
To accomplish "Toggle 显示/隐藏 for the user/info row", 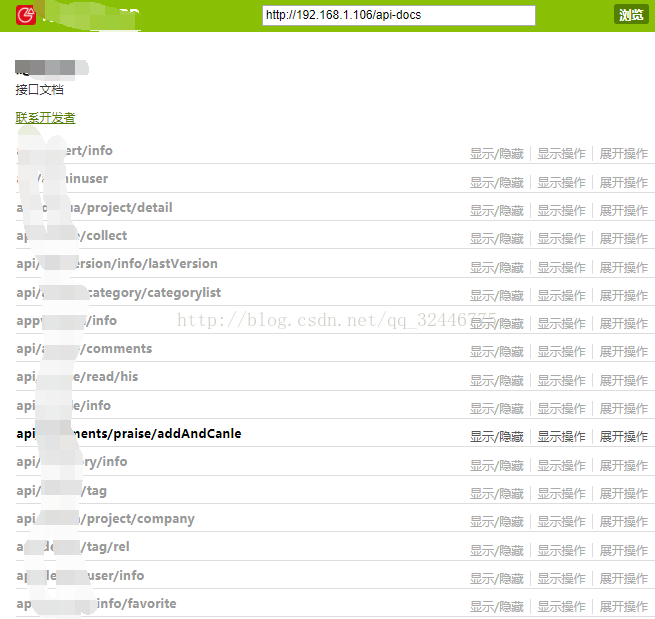I will pyautogui.click(x=497, y=578).
